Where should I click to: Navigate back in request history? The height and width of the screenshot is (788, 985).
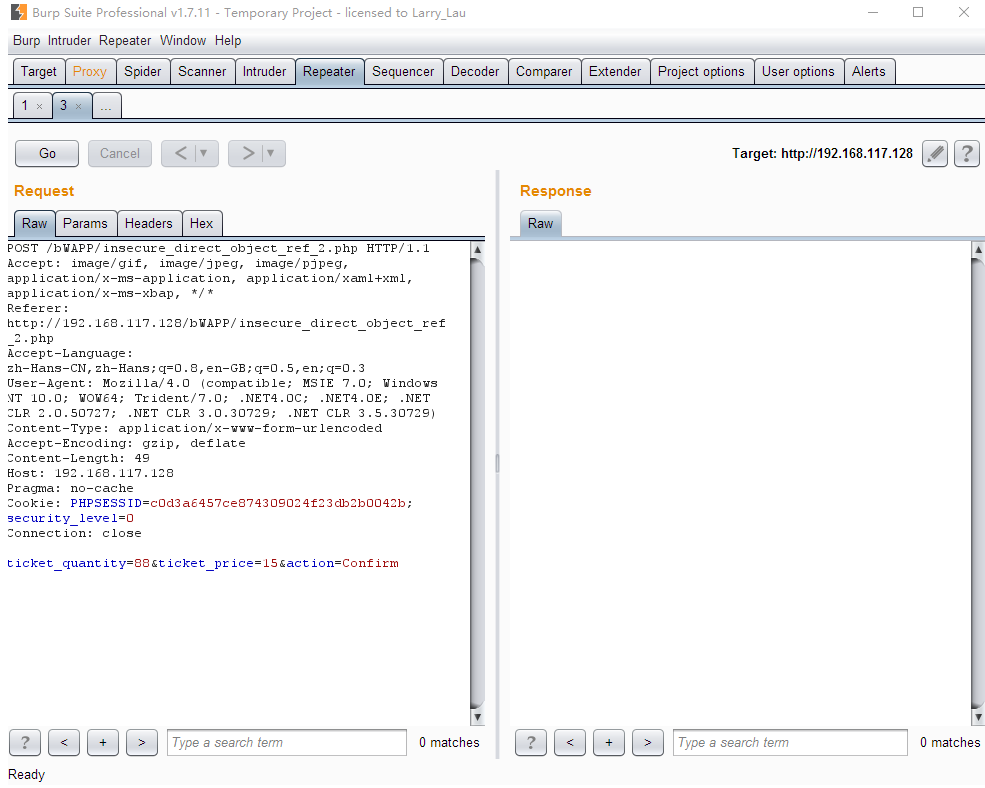(x=181, y=153)
